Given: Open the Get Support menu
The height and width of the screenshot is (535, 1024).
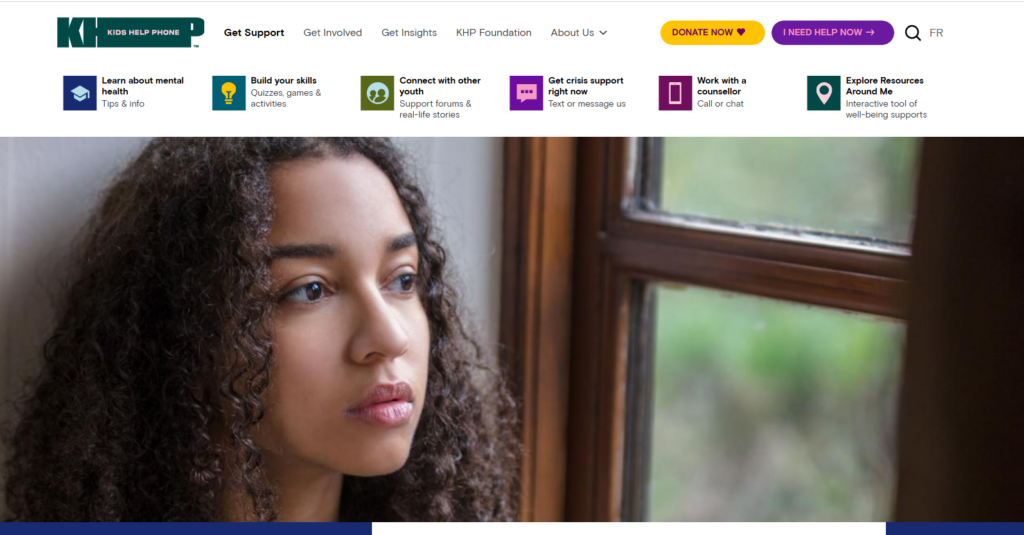Looking at the screenshot, I should pyautogui.click(x=254, y=33).
